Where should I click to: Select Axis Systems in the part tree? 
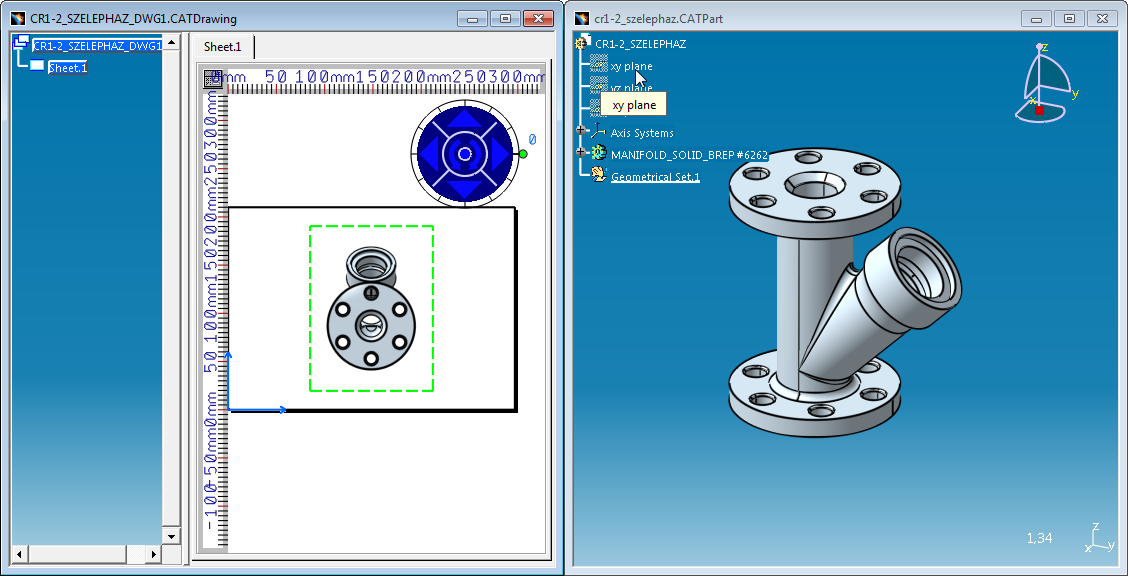pos(642,133)
